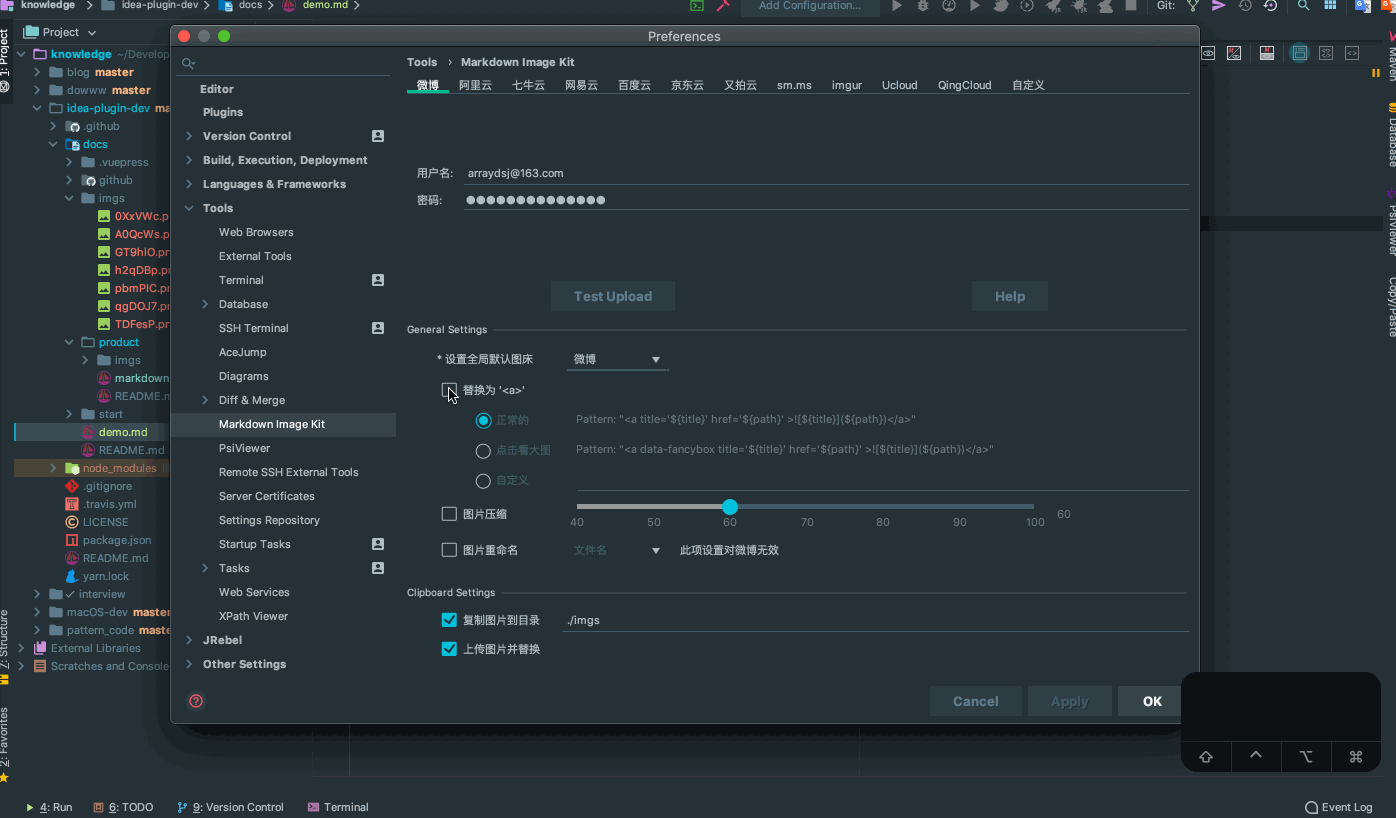Screen dimensions: 1396x818
Task: Click the Test Upload button
Action: 612,296
